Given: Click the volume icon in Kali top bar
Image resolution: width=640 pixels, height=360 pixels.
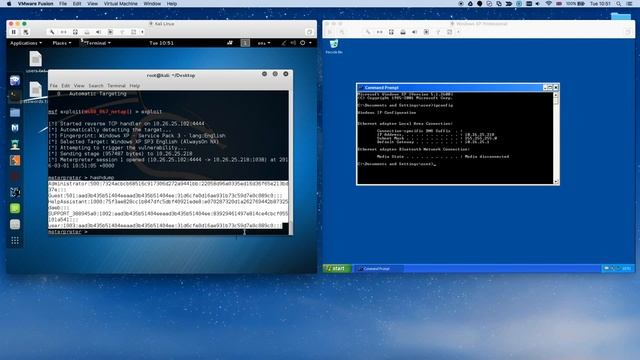Looking at the screenshot, I should (x=293, y=43).
